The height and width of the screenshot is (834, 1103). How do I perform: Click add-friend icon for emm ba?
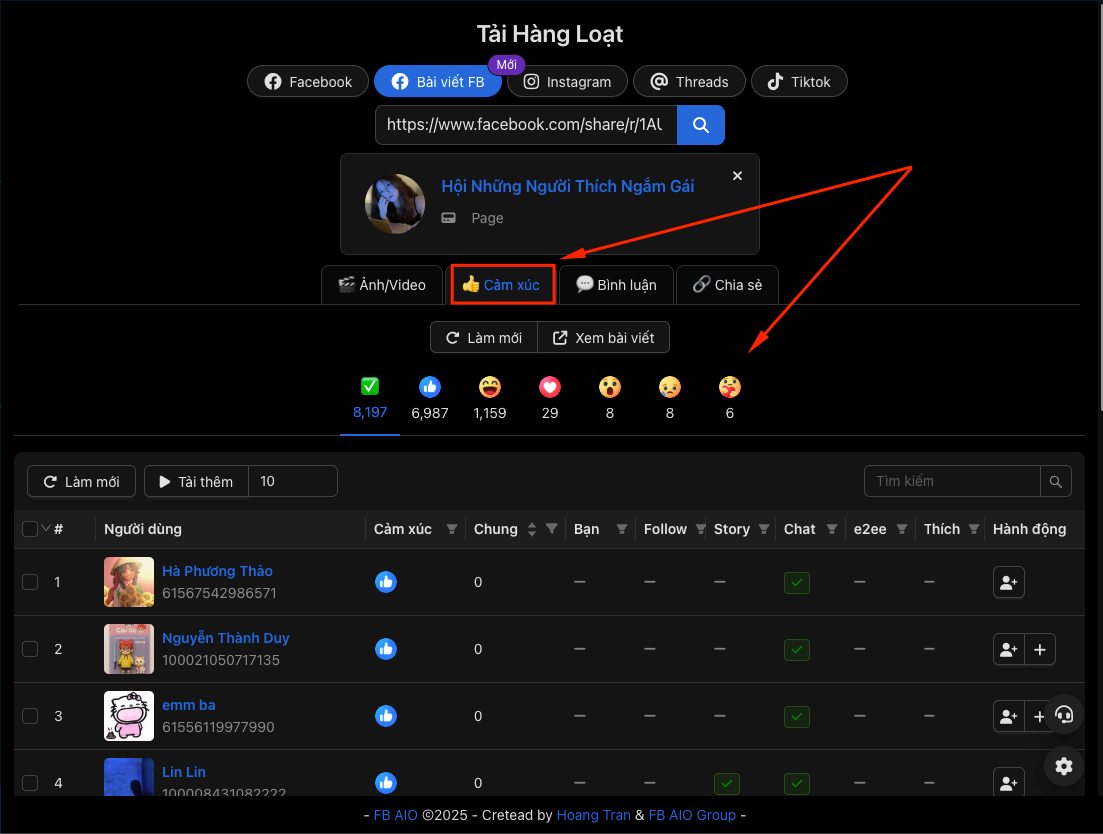coord(1009,716)
